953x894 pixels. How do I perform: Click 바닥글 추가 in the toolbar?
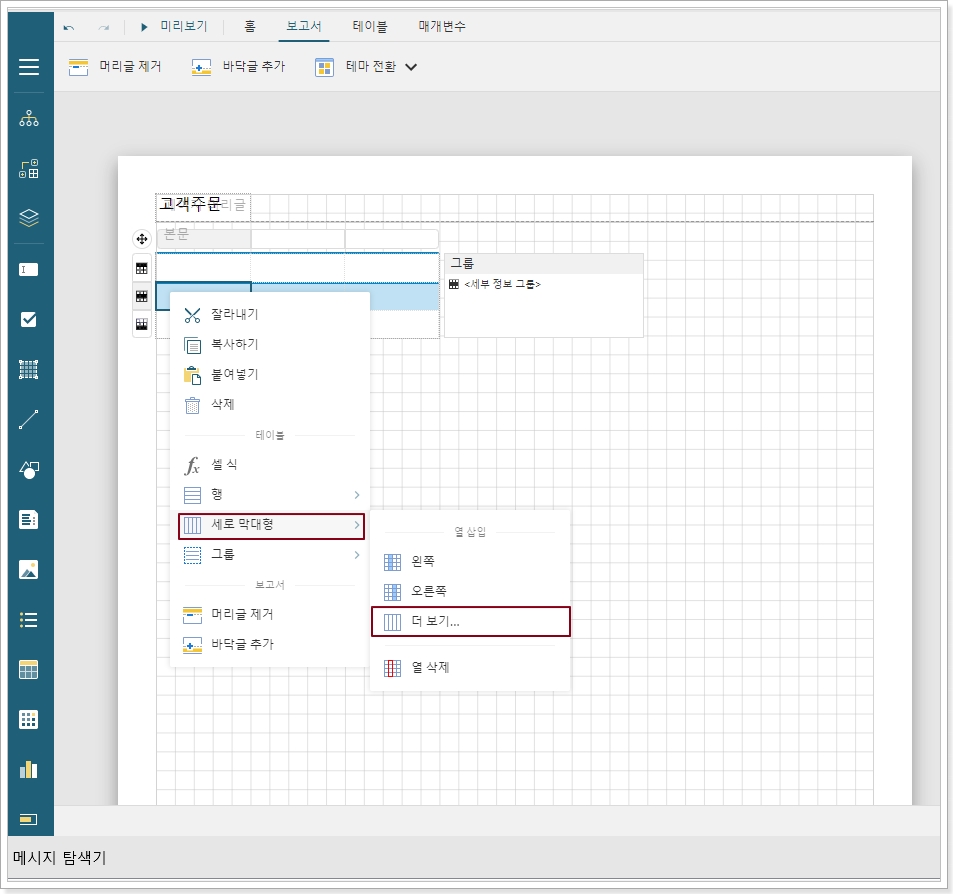point(239,67)
